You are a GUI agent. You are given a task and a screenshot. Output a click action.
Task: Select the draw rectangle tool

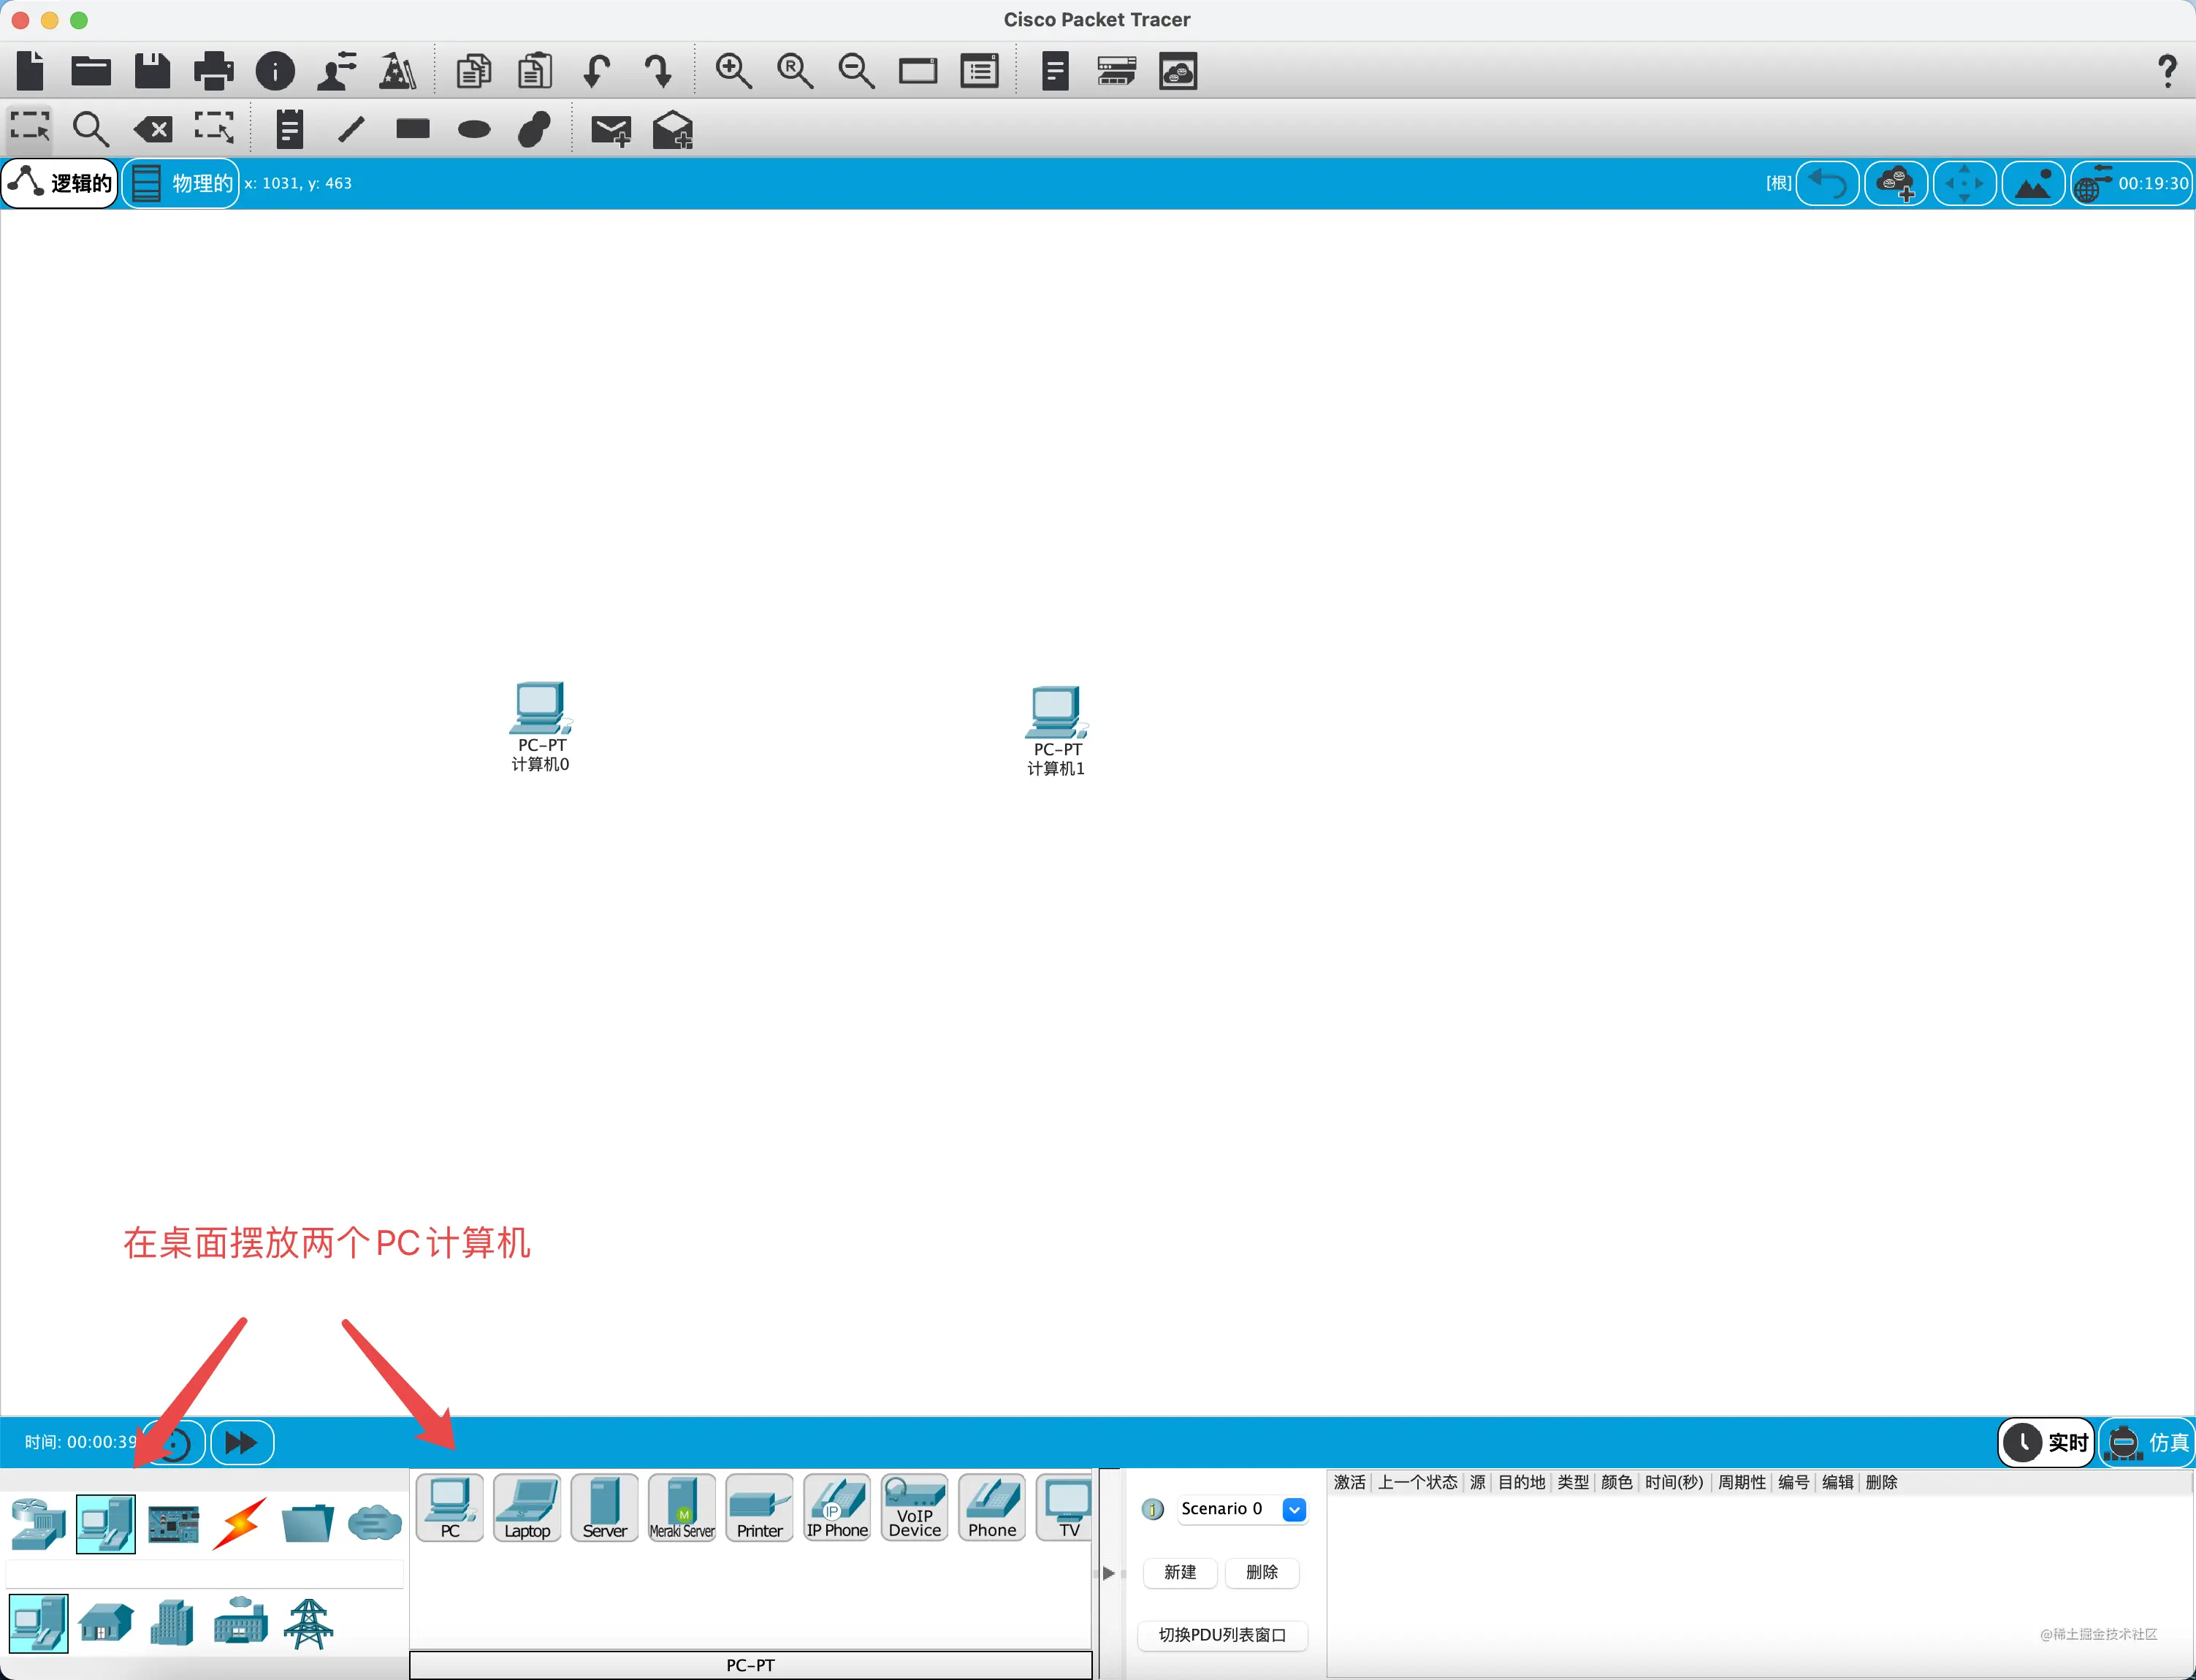pyautogui.click(x=412, y=128)
